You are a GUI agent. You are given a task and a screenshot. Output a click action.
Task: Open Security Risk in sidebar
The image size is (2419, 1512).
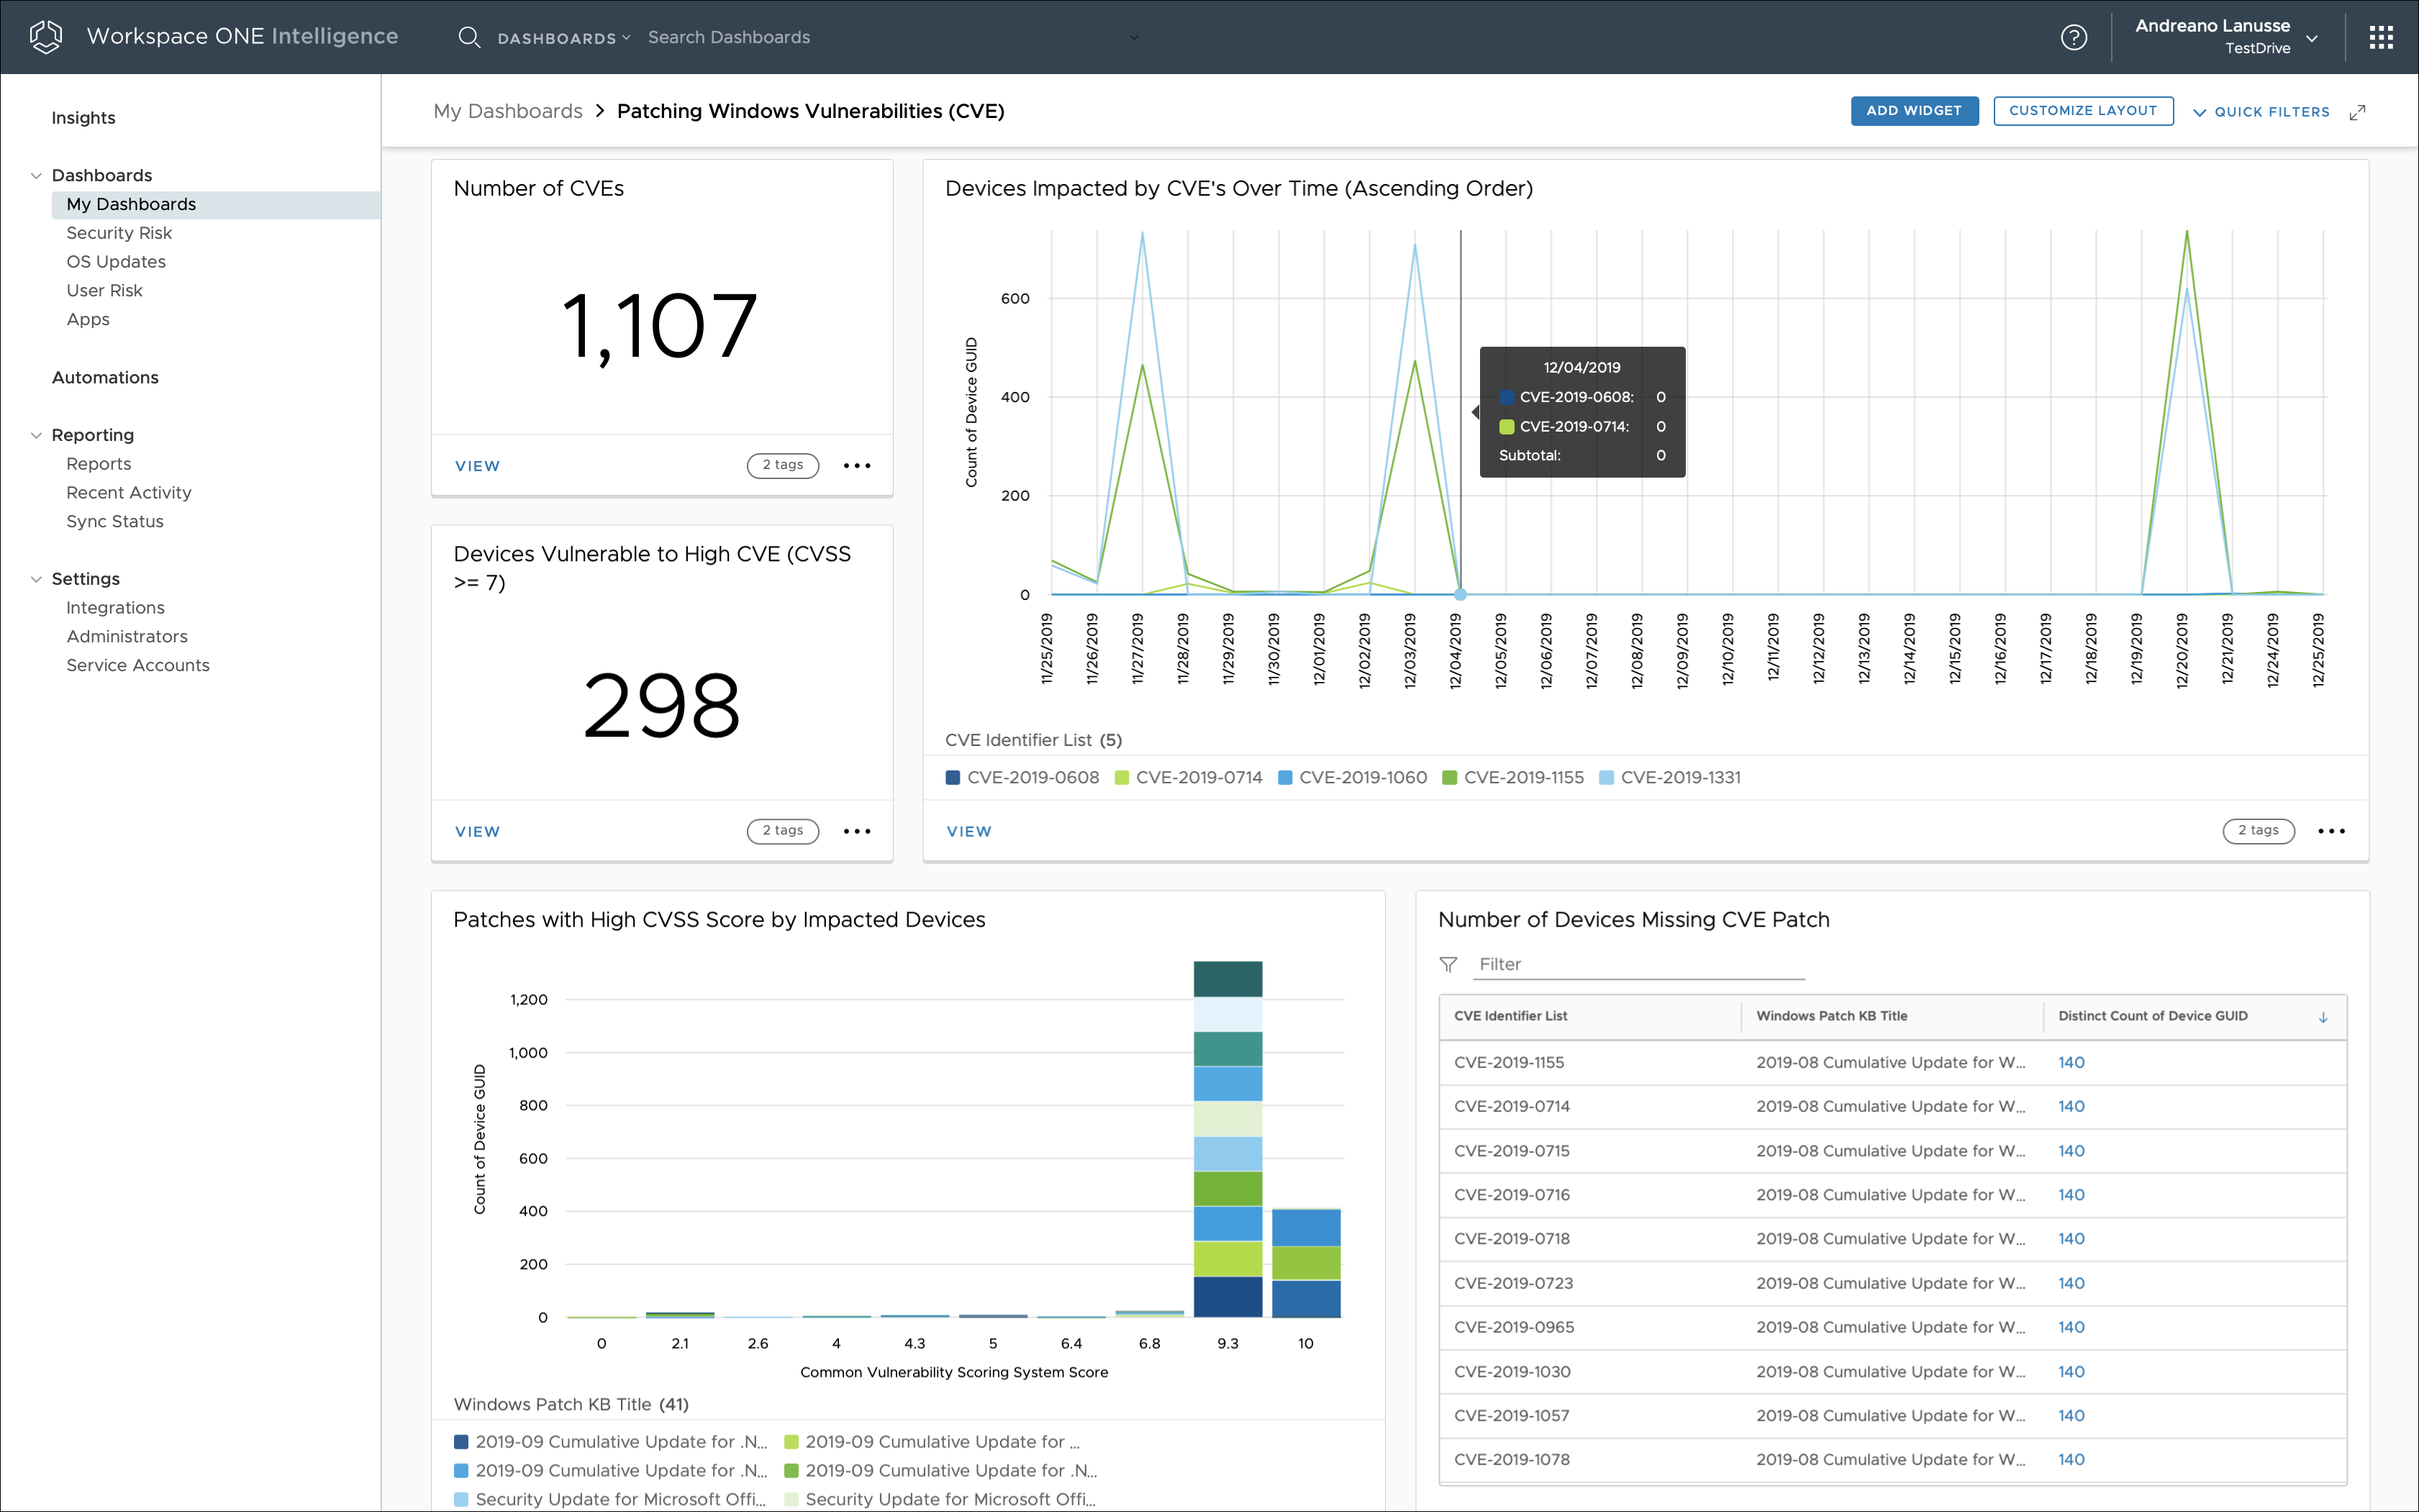click(119, 233)
